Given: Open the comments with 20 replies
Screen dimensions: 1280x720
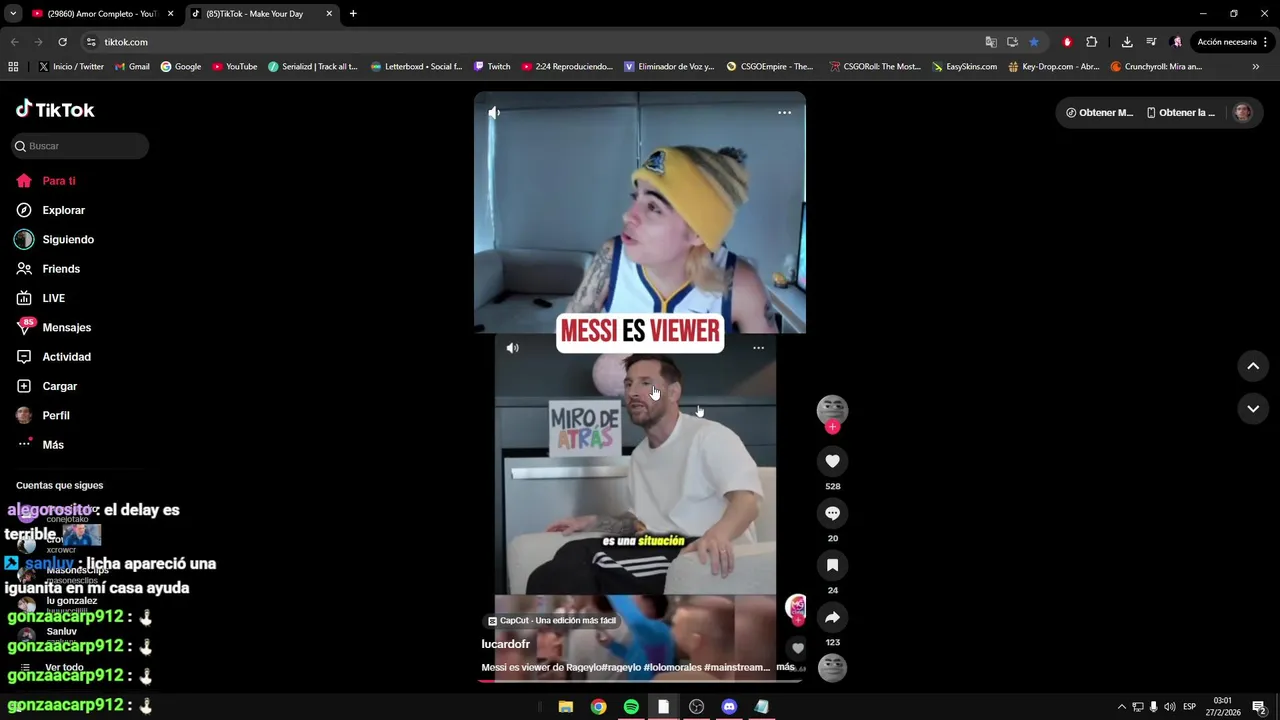Looking at the screenshot, I should pyautogui.click(x=832, y=513).
